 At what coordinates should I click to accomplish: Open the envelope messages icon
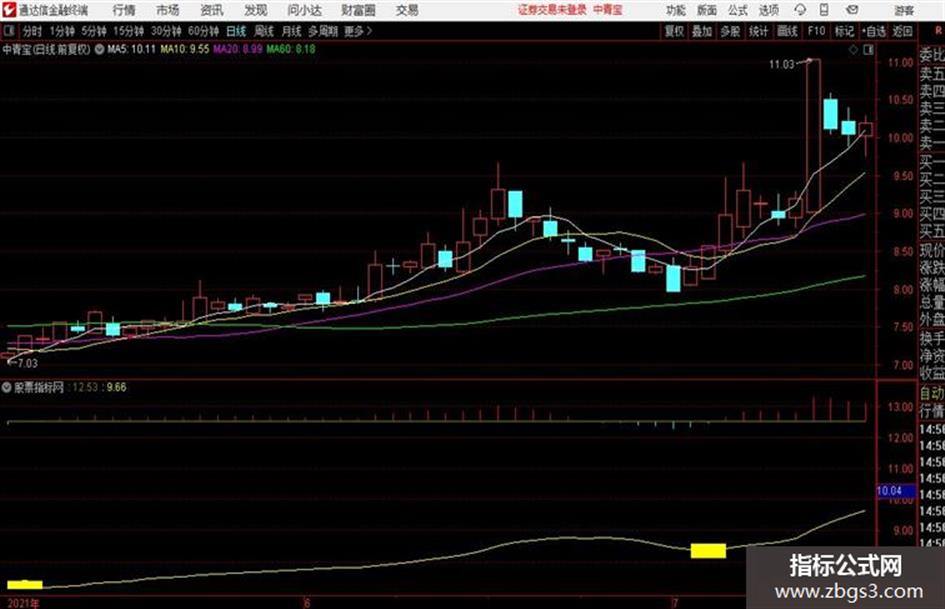coord(852,10)
